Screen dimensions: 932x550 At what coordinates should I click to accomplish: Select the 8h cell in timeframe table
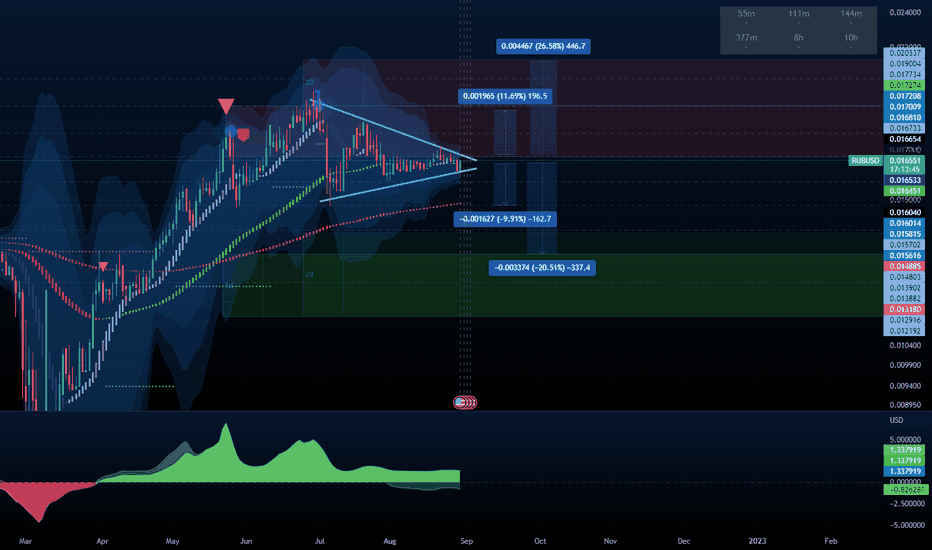click(x=798, y=37)
